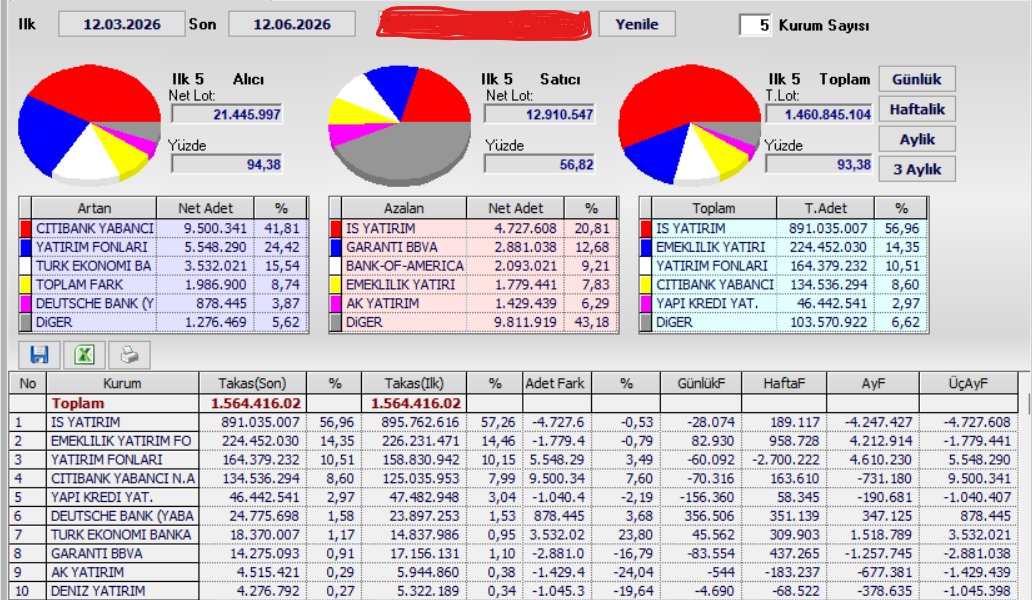
Task: Select the 3 Aylık period button
Action: click(x=917, y=169)
